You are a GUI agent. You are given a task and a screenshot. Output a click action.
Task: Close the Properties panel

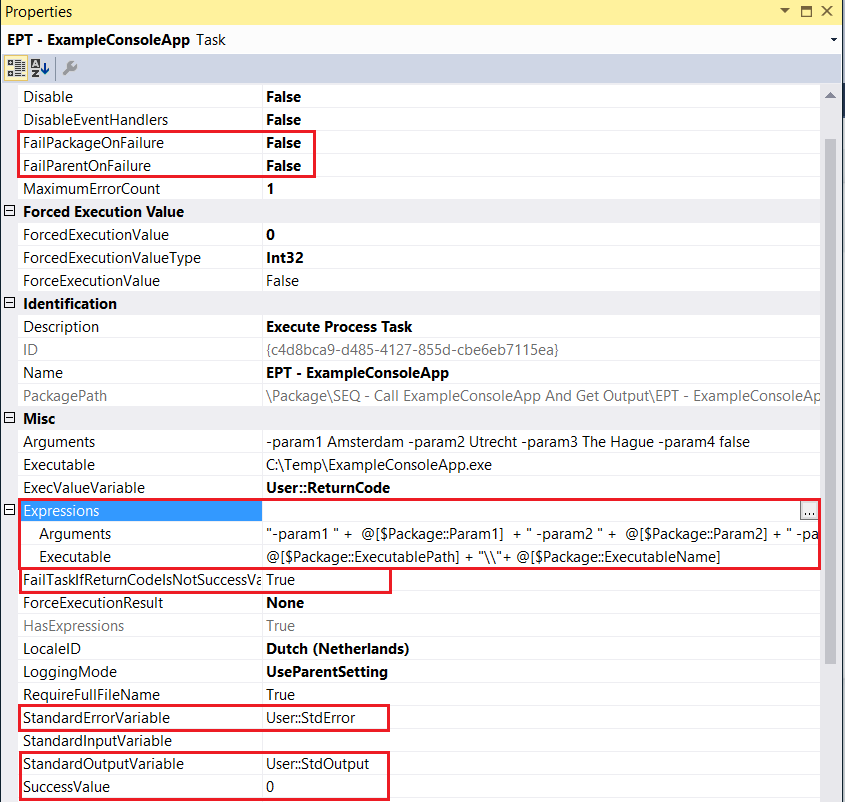pyautogui.click(x=827, y=11)
